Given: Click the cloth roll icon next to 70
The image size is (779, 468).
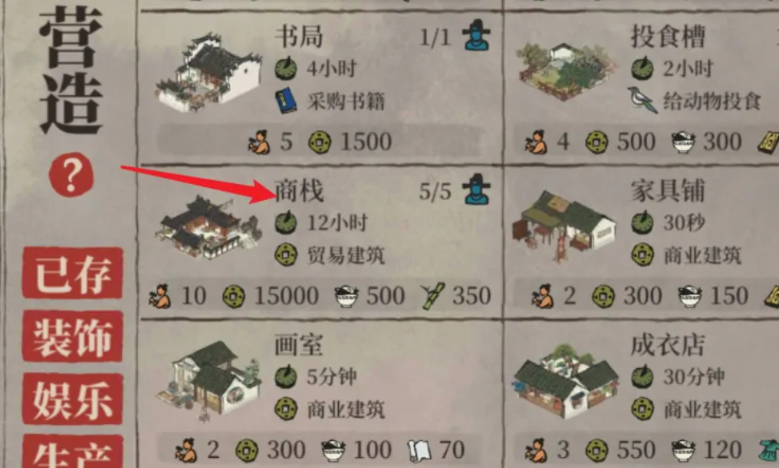Looking at the screenshot, I should 419,450.
